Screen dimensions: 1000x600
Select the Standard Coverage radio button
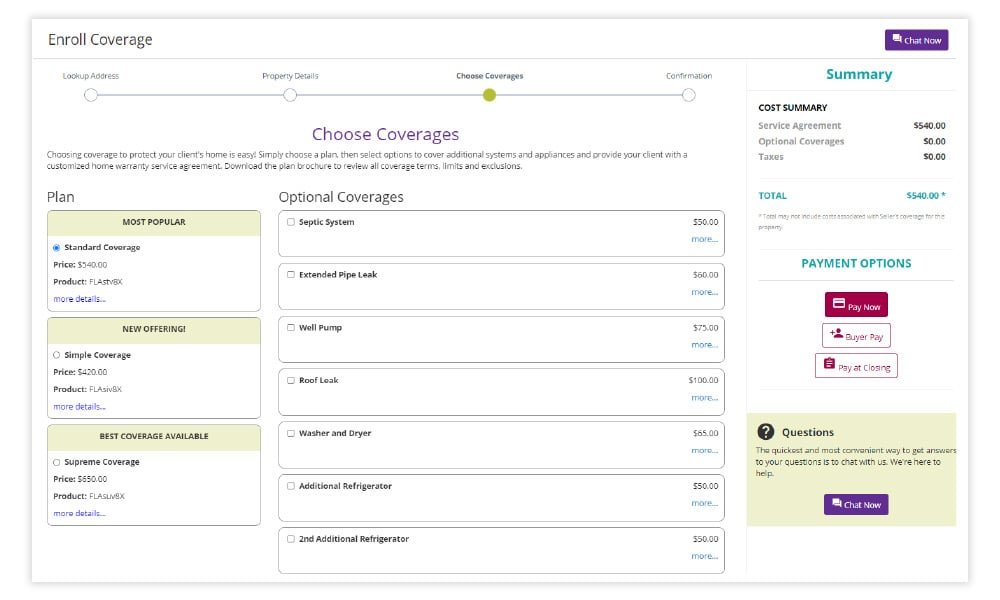(x=56, y=247)
